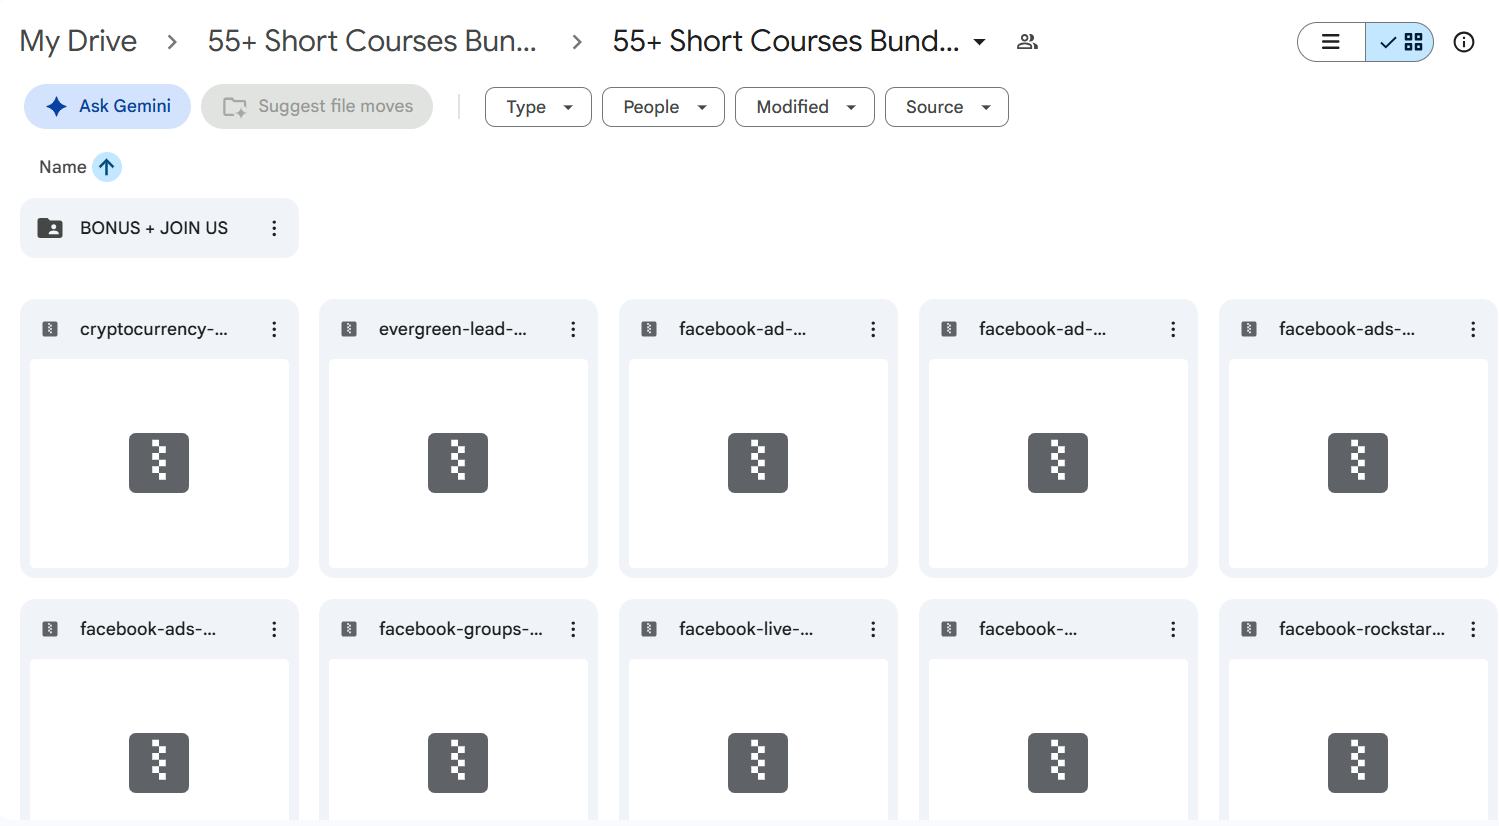Click Suggest file moves button

click(317, 106)
